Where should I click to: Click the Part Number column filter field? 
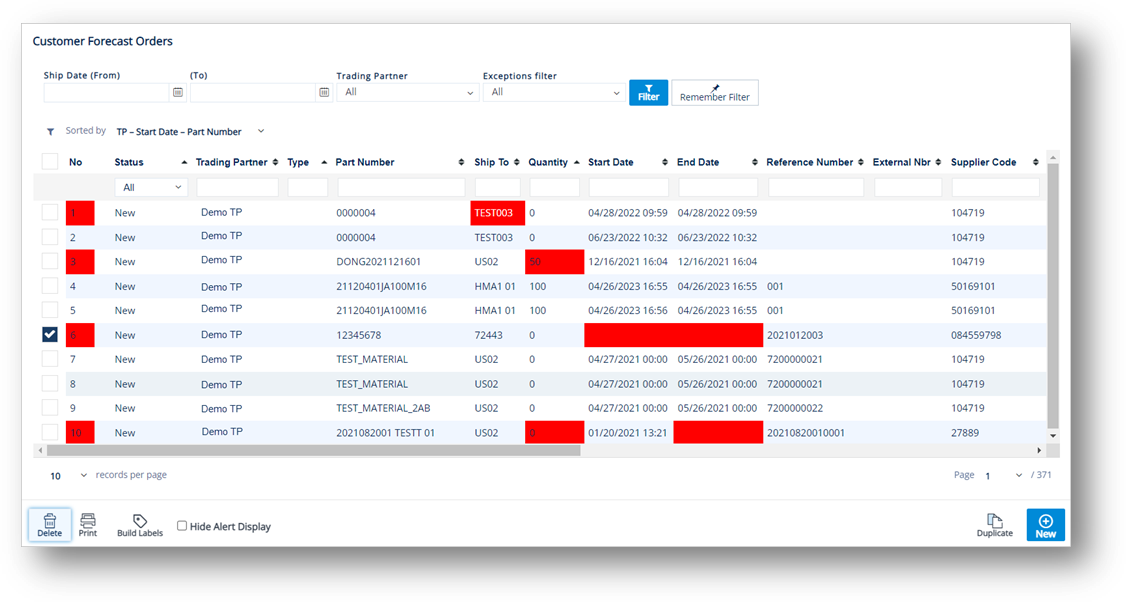click(x=401, y=187)
